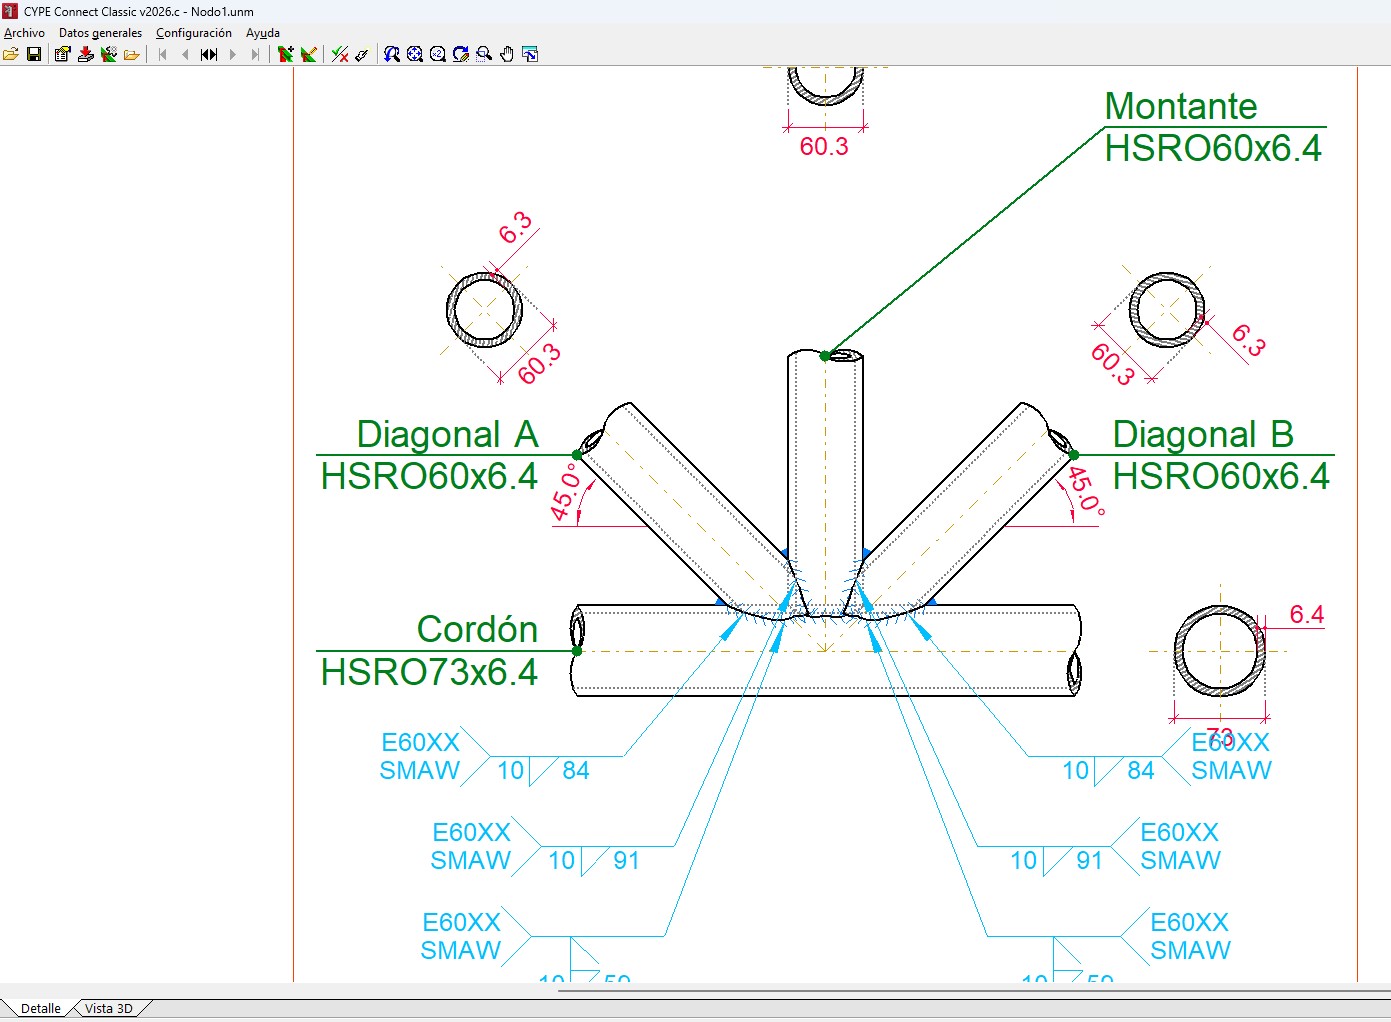The image size is (1391, 1022).
Task: Save the file with the floppy disk icon
Action: pos(34,54)
